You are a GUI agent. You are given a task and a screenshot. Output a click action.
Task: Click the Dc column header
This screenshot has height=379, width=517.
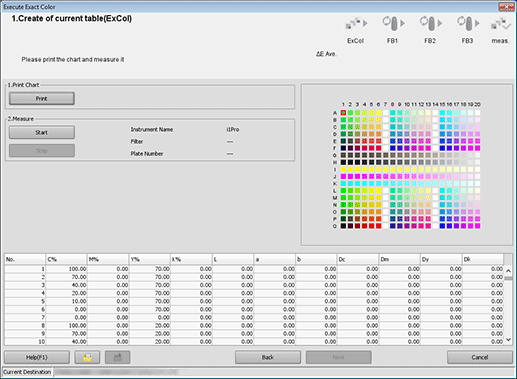(357, 259)
